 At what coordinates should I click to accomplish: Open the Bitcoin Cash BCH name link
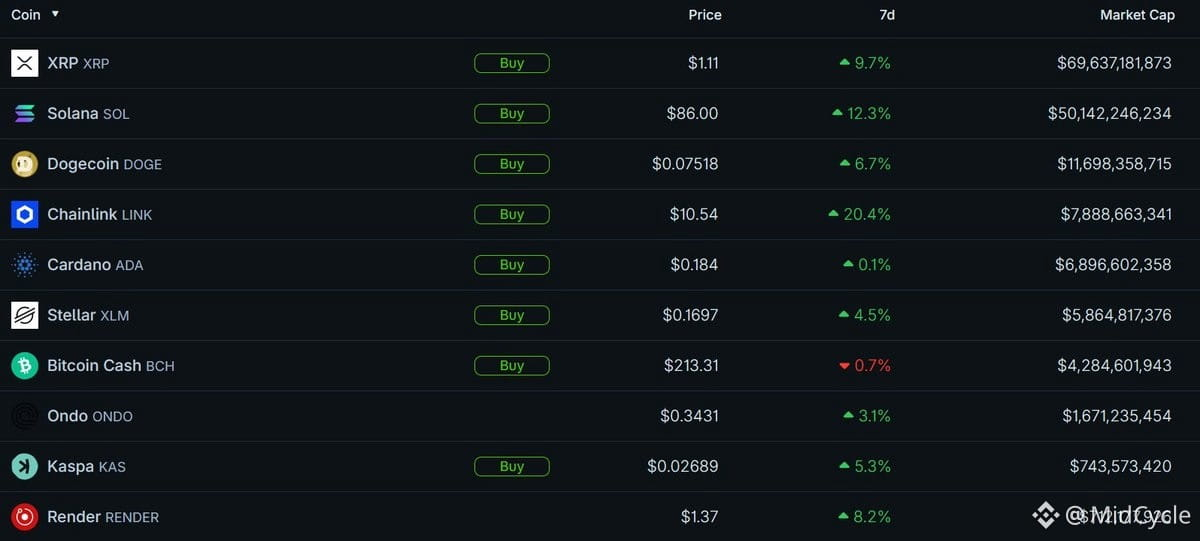coord(111,366)
